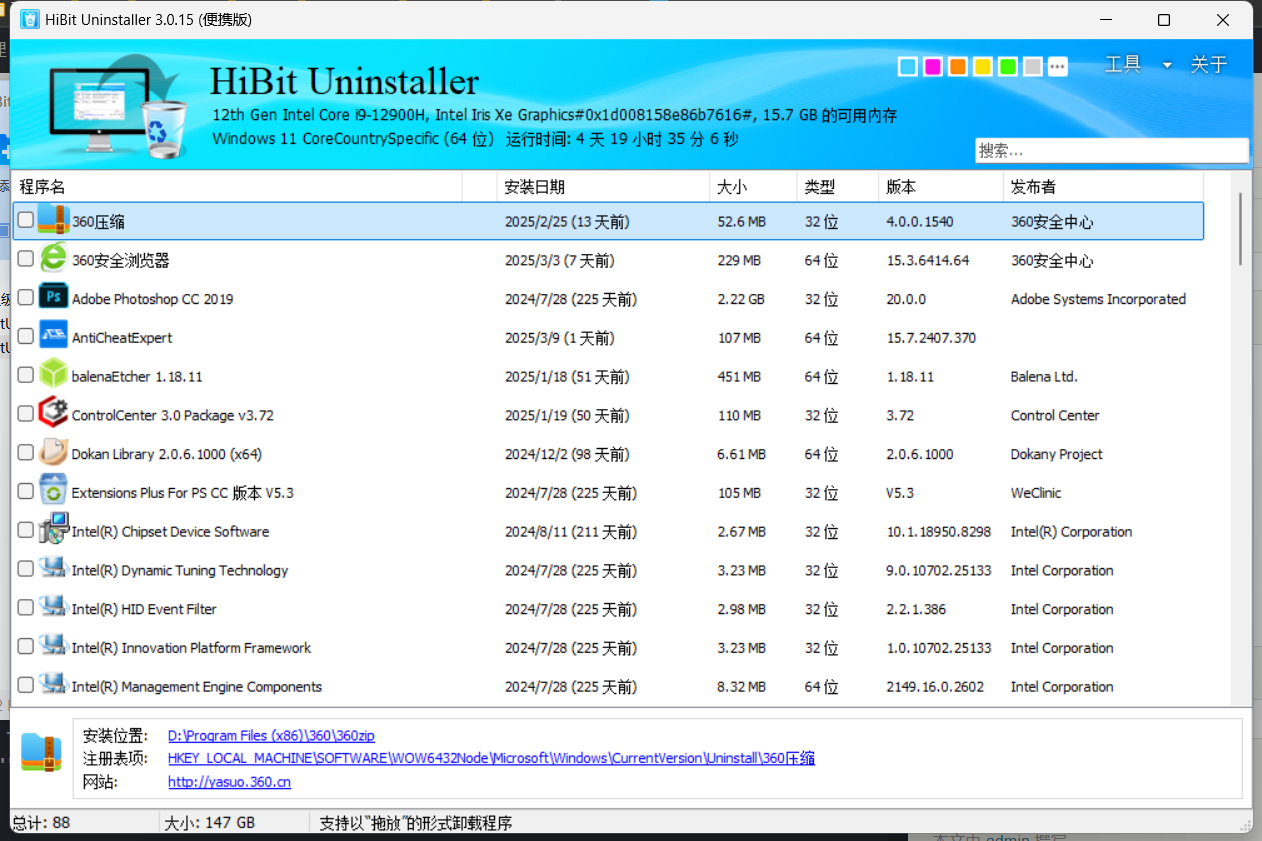
Task: Select the ControlCenter 3.0 Package checkbox
Action: tap(26, 414)
